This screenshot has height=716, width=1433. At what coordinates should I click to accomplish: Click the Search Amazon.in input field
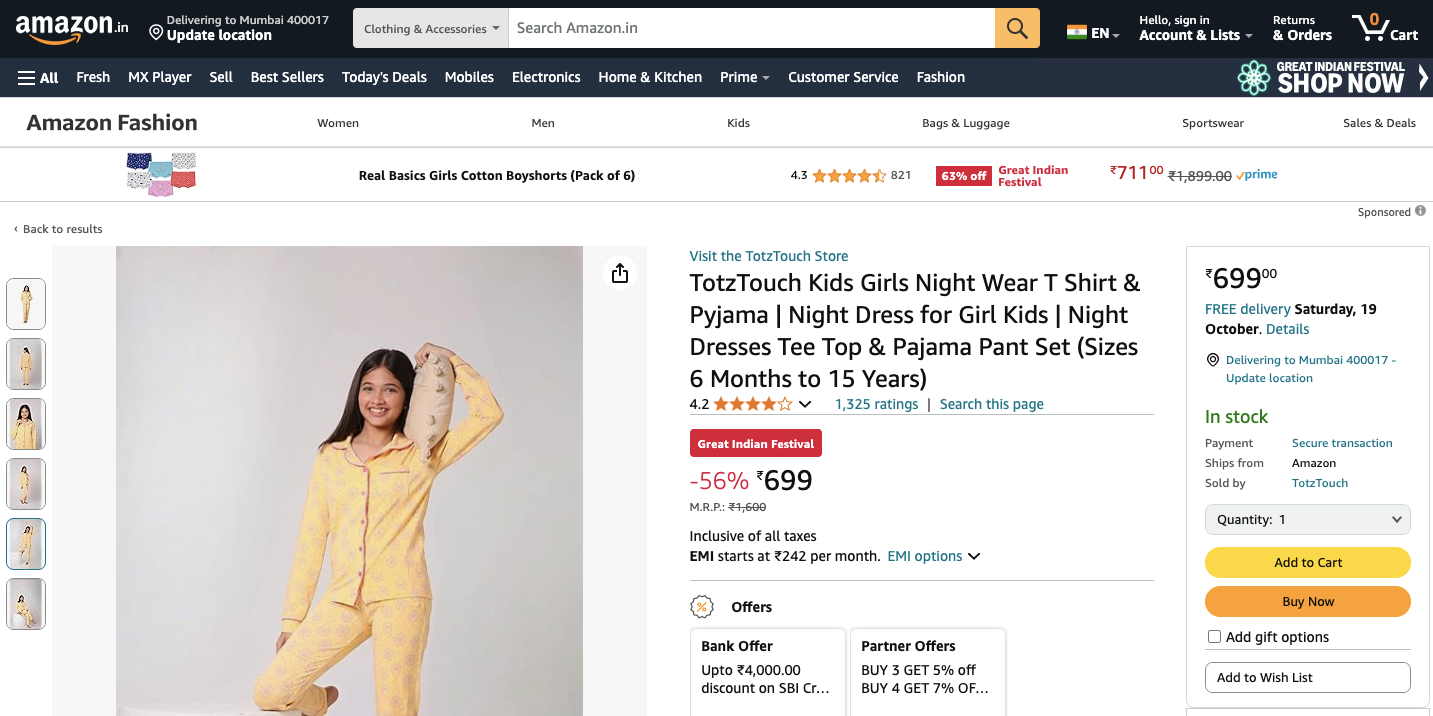tap(751, 28)
